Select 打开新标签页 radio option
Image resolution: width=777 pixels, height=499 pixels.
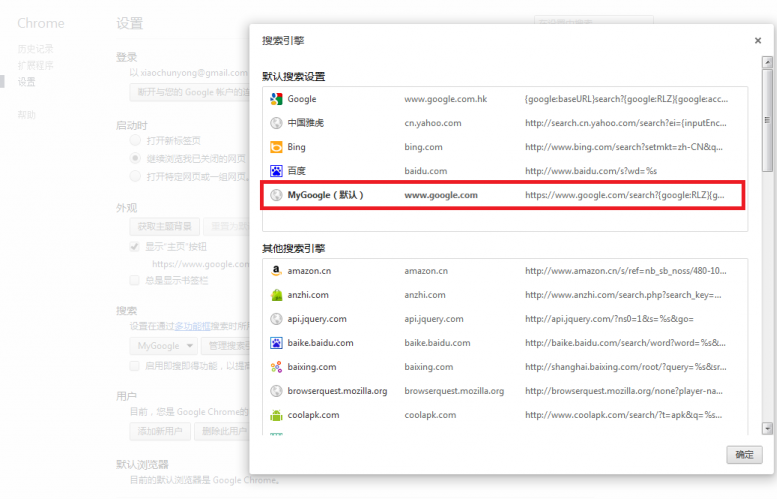pyautogui.click(x=135, y=140)
